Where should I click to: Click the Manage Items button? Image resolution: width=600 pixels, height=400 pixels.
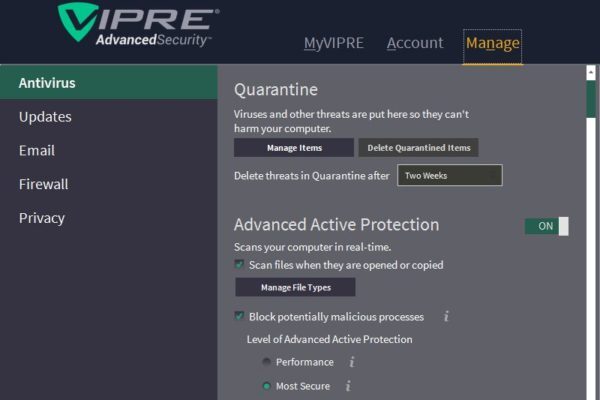click(294, 148)
